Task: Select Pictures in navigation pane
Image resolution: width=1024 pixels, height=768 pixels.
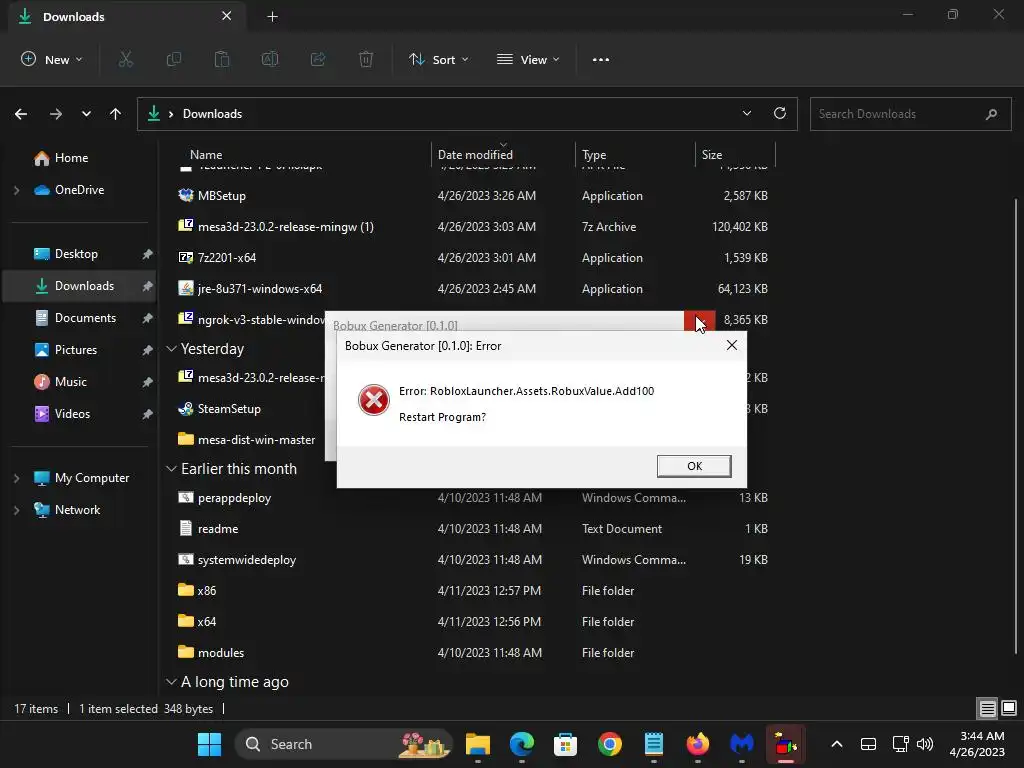Action: pos(79,350)
